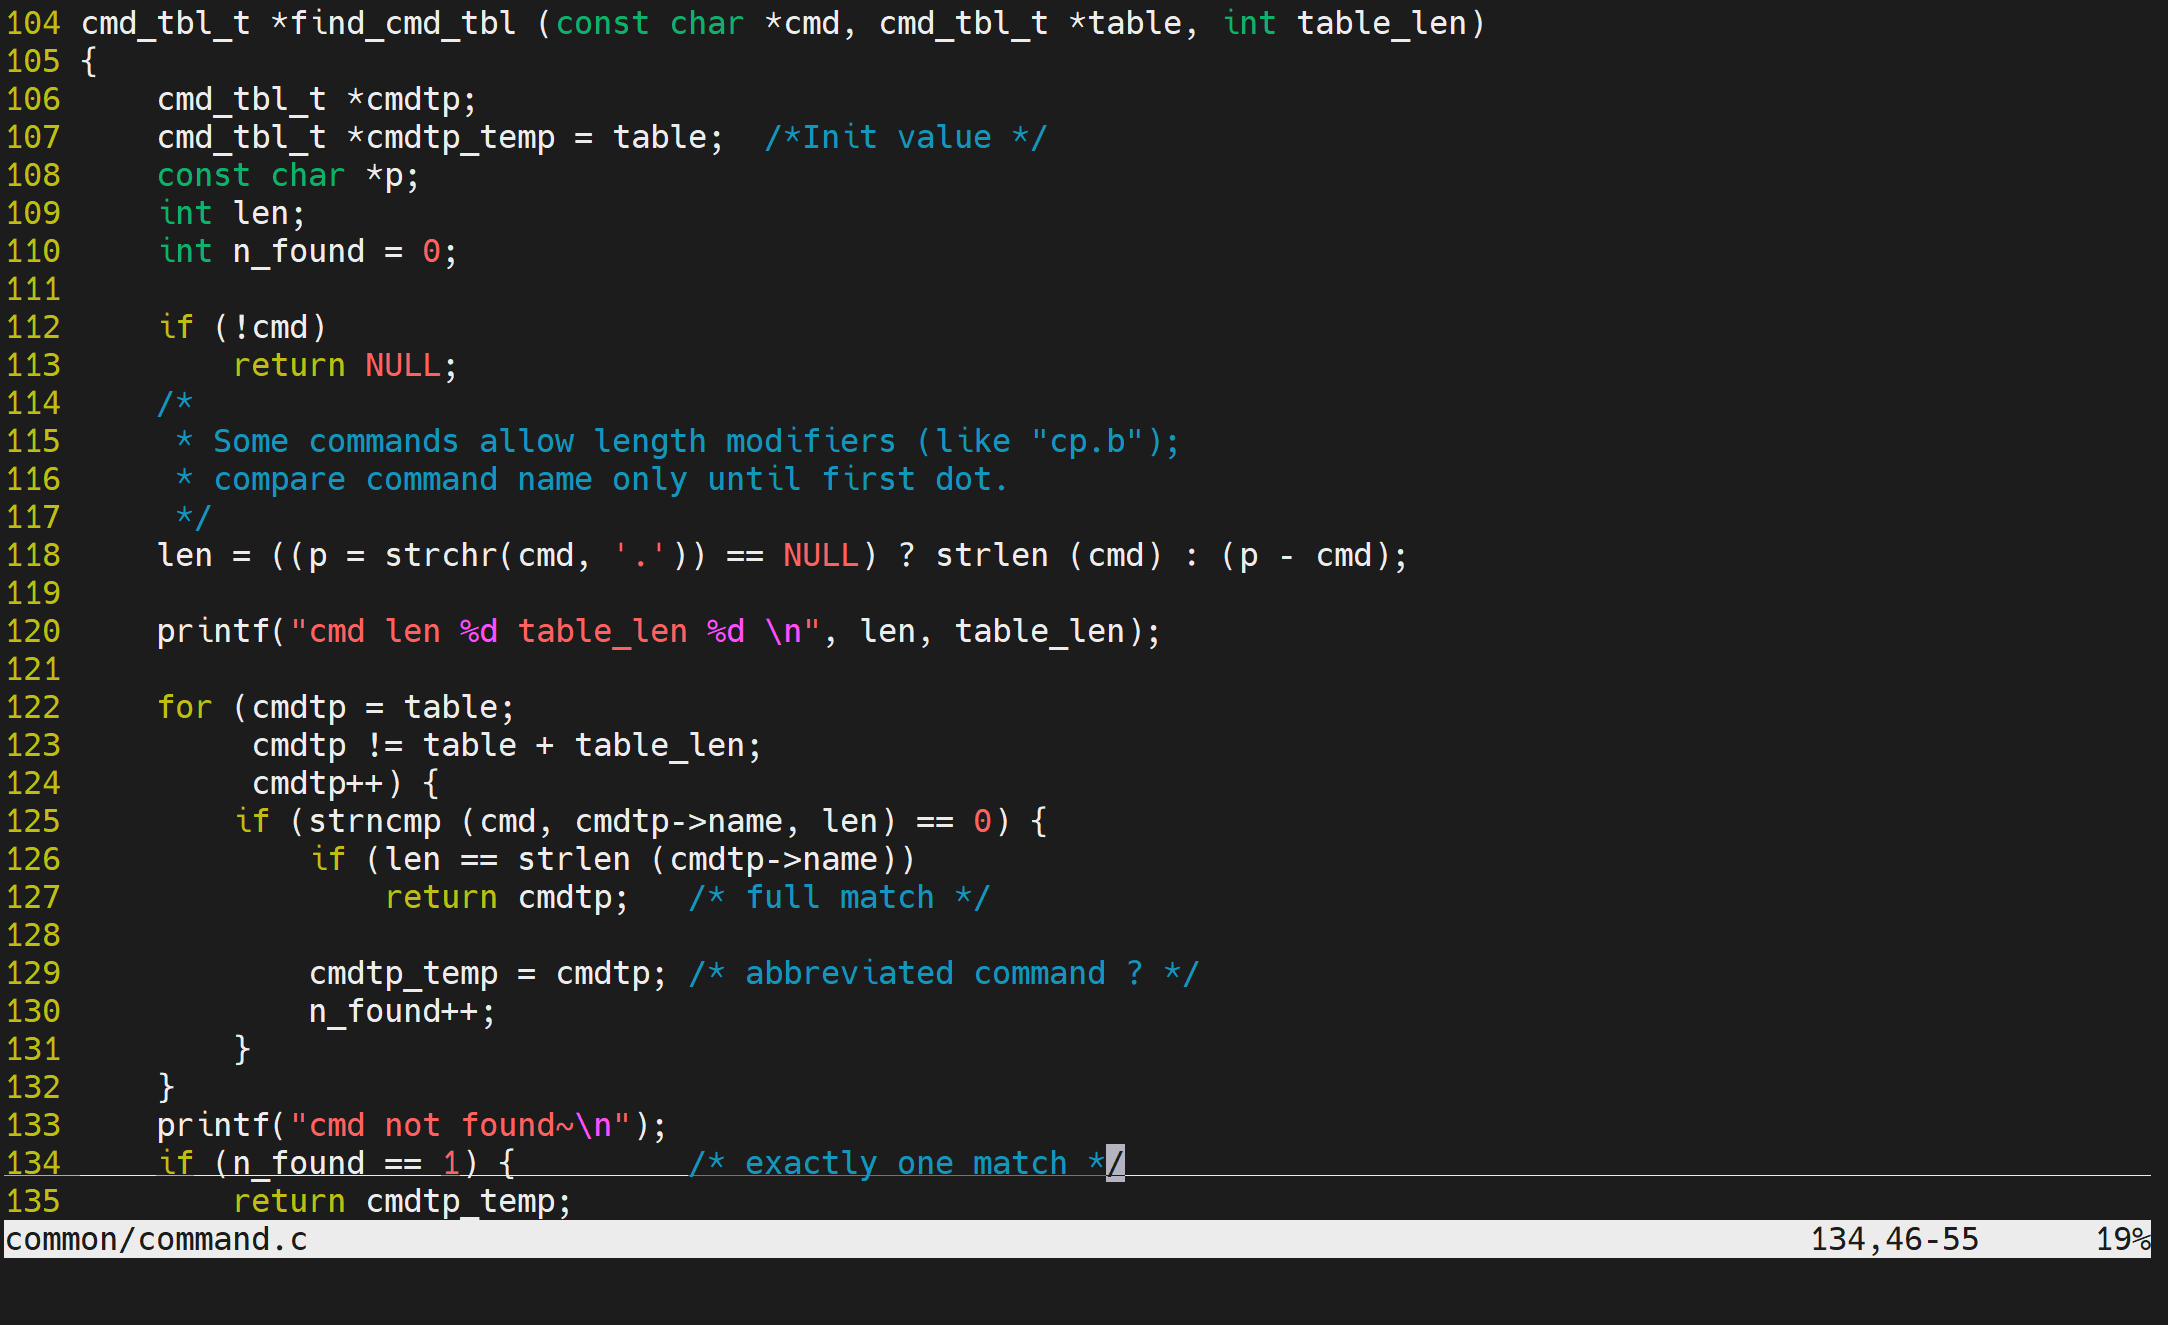Click 'exactly one match' comment on line 134
2168x1325 pixels.
(906, 1163)
